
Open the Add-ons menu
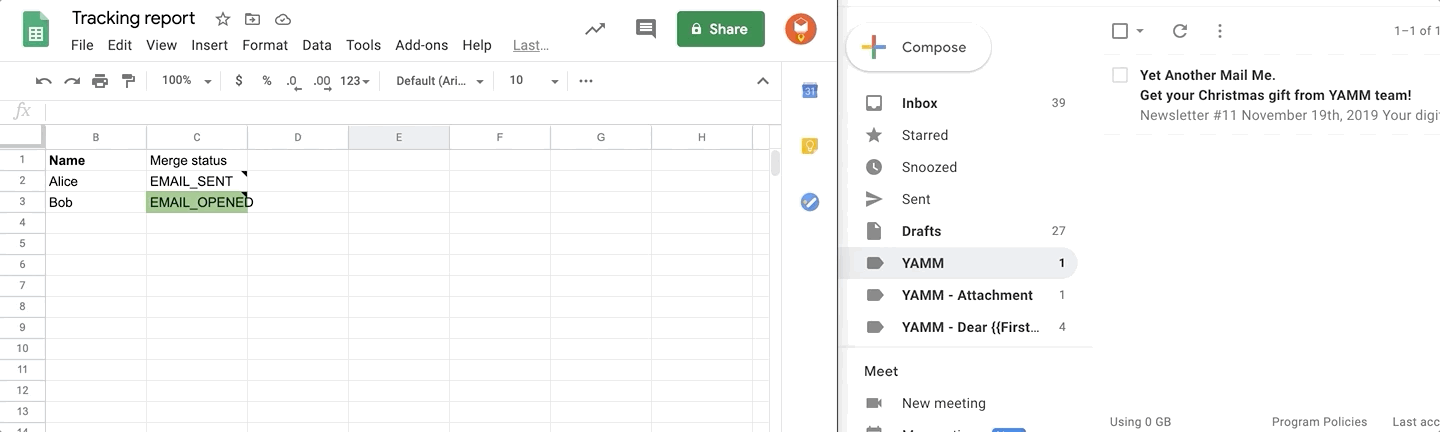(421, 45)
